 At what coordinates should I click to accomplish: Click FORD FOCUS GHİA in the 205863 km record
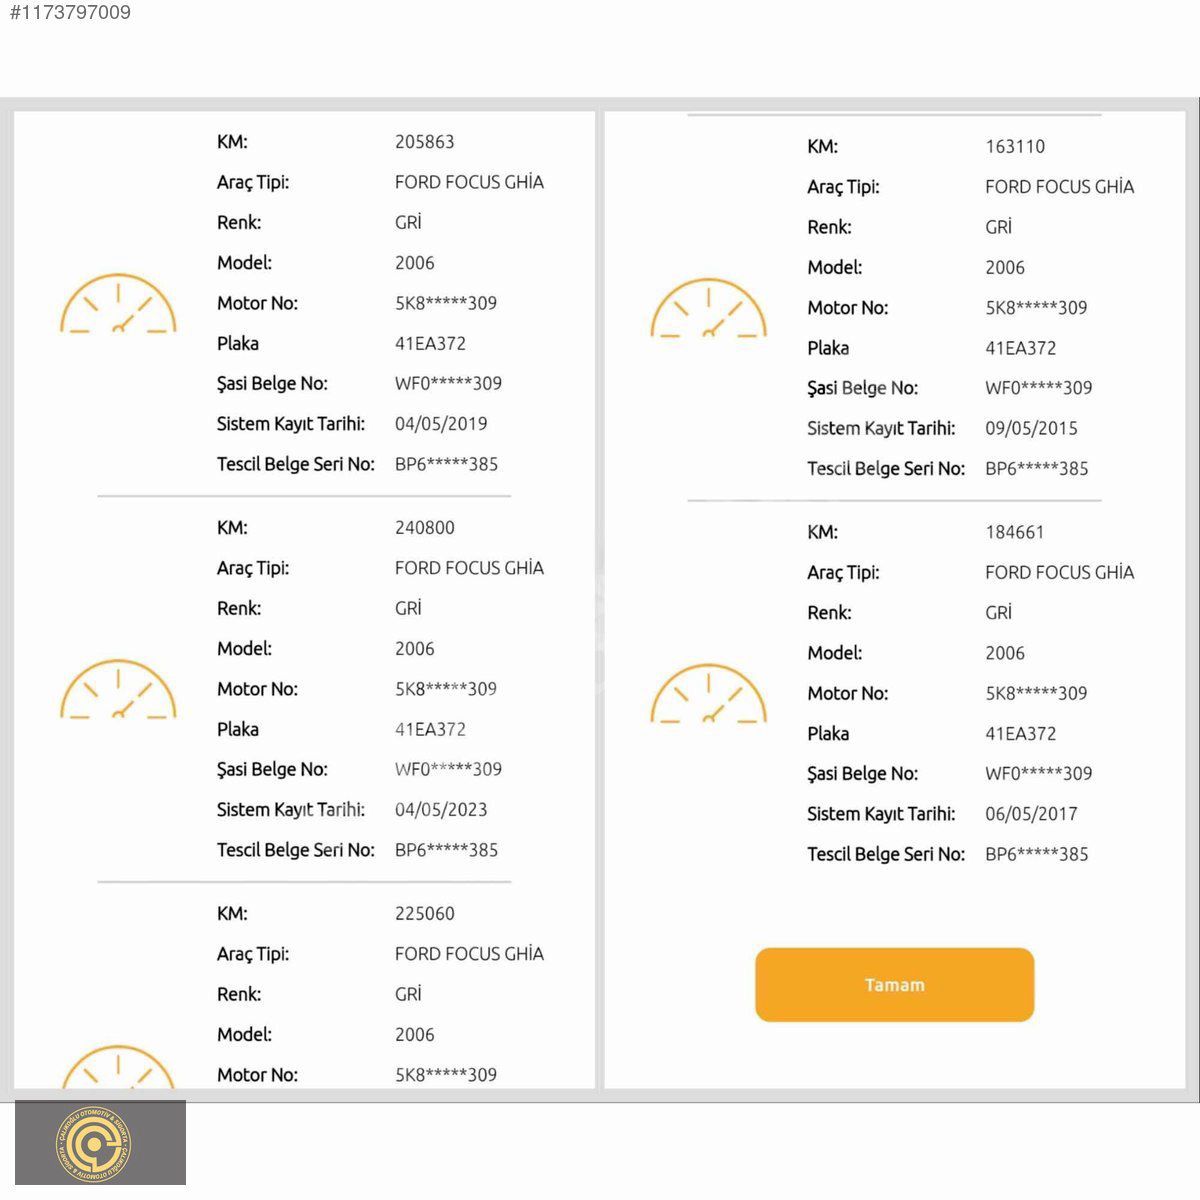pos(469,182)
